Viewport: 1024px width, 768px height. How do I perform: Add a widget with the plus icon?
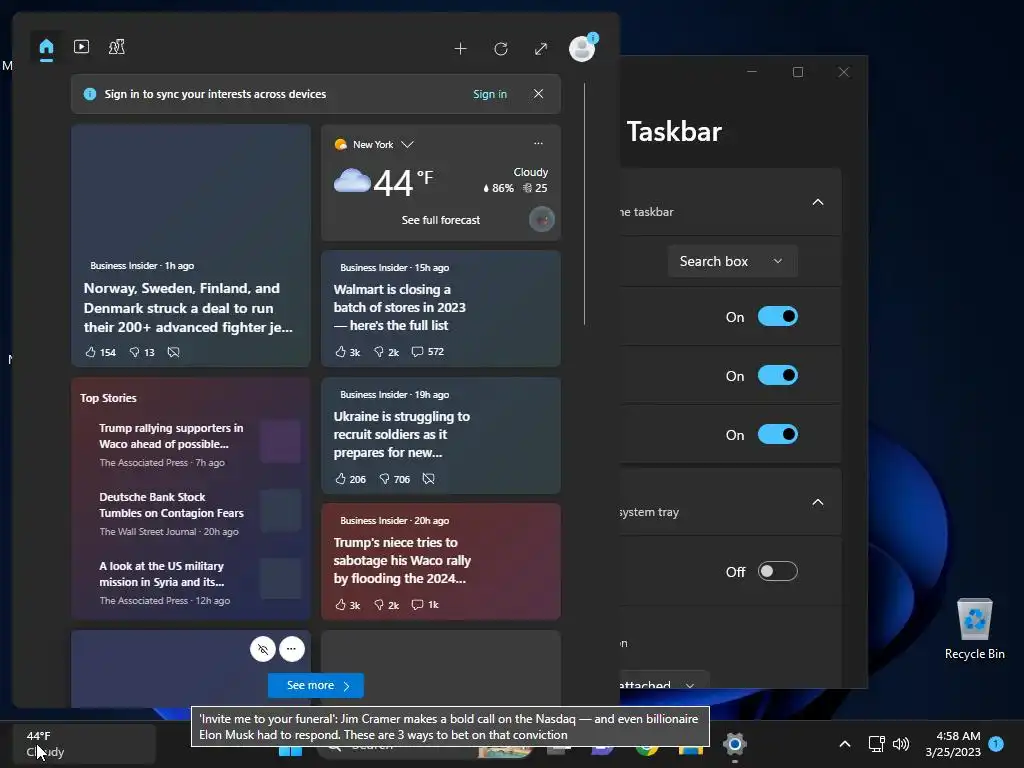click(460, 49)
